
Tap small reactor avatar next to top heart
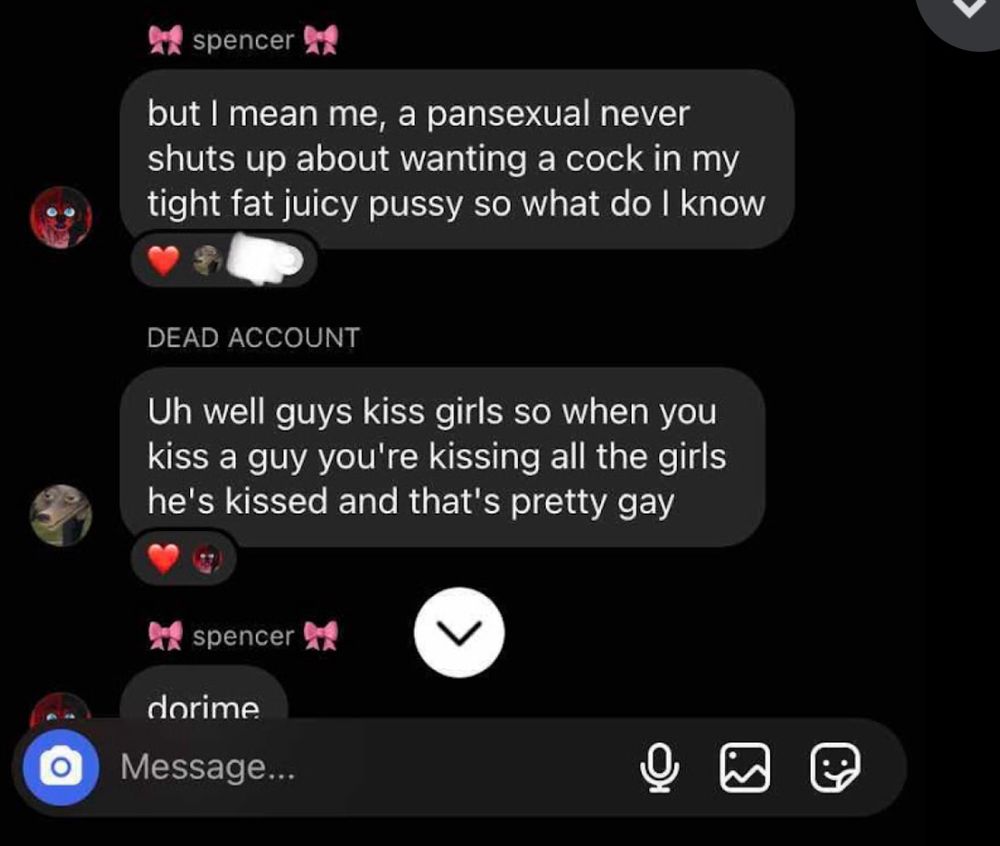pos(208,260)
